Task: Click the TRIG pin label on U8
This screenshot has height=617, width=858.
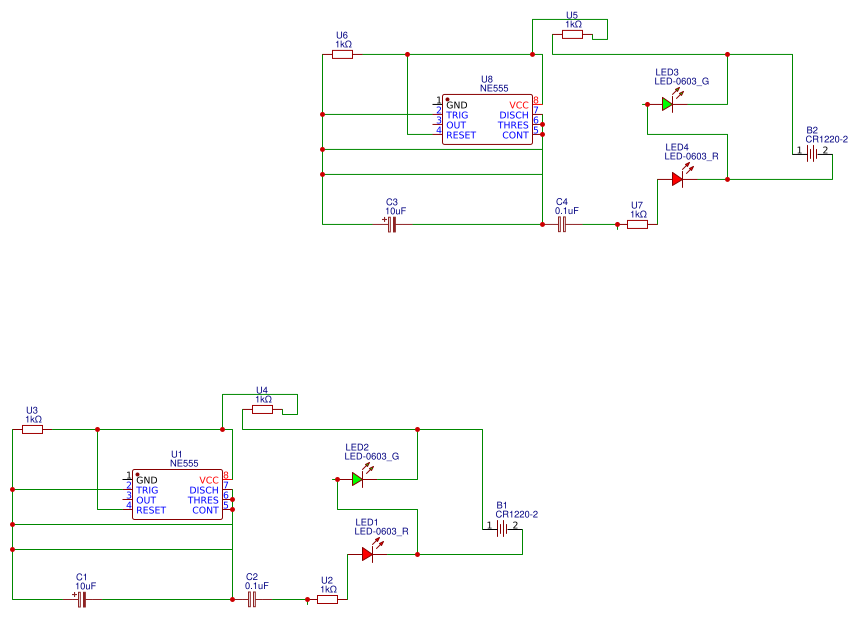Action: pyautogui.click(x=457, y=115)
